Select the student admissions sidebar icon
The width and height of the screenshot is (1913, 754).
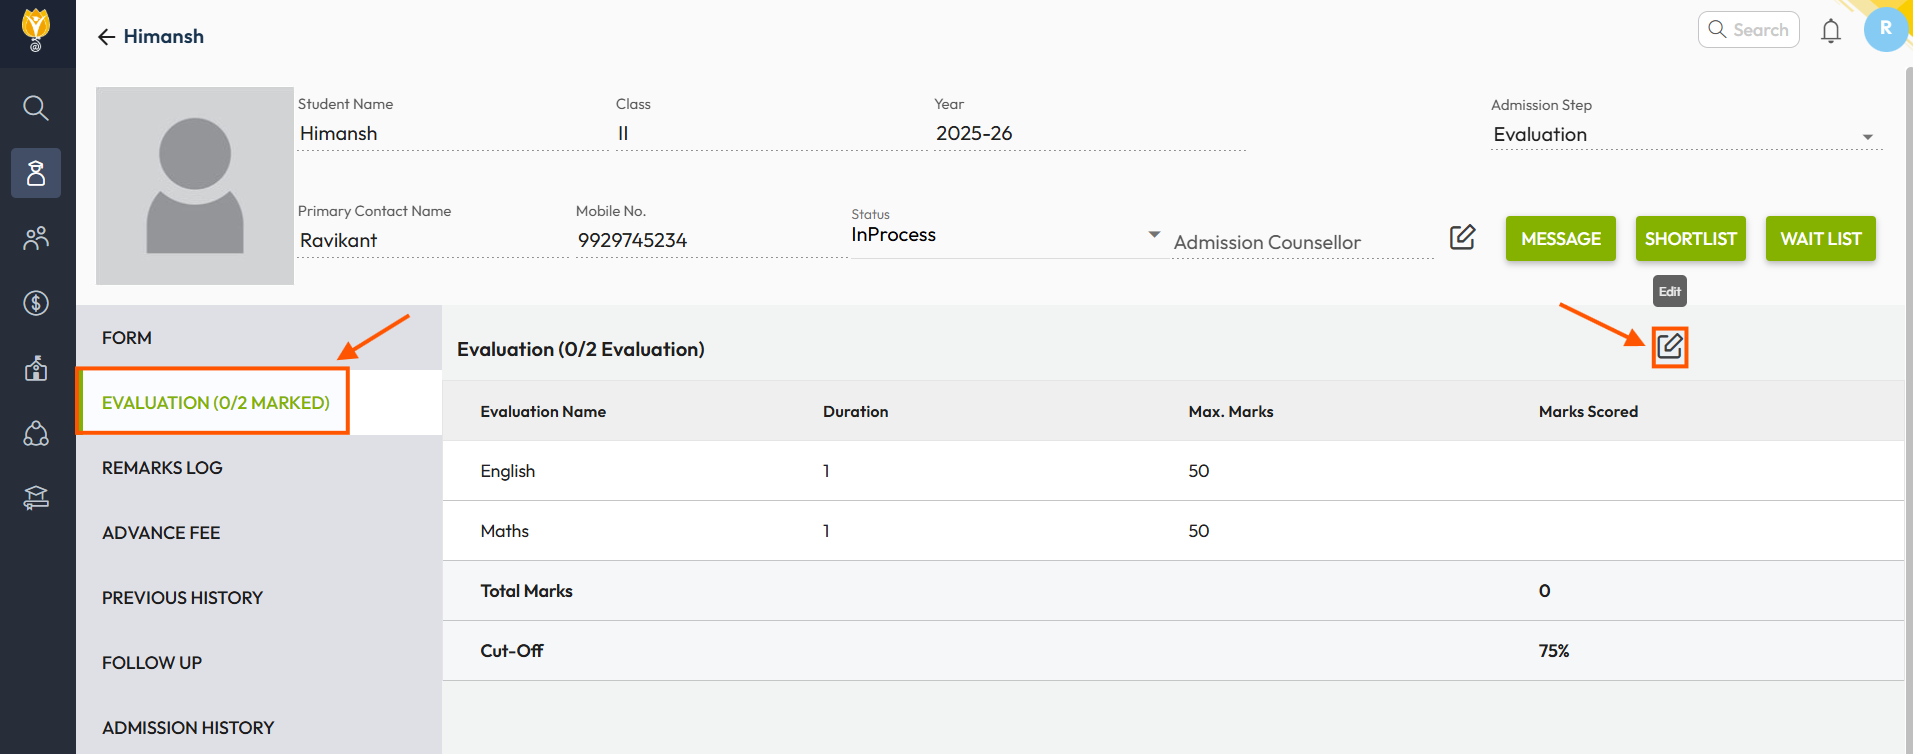36,173
